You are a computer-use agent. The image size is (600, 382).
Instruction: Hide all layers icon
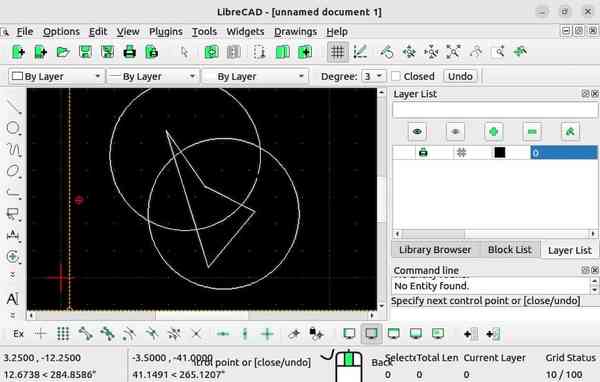pyautogui.click(x=455, y=132)
